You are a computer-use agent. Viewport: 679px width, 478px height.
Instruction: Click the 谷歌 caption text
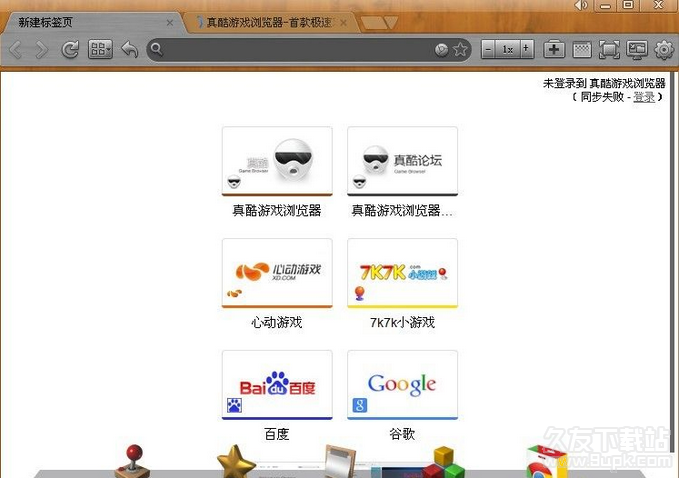[x=402, y=434]
